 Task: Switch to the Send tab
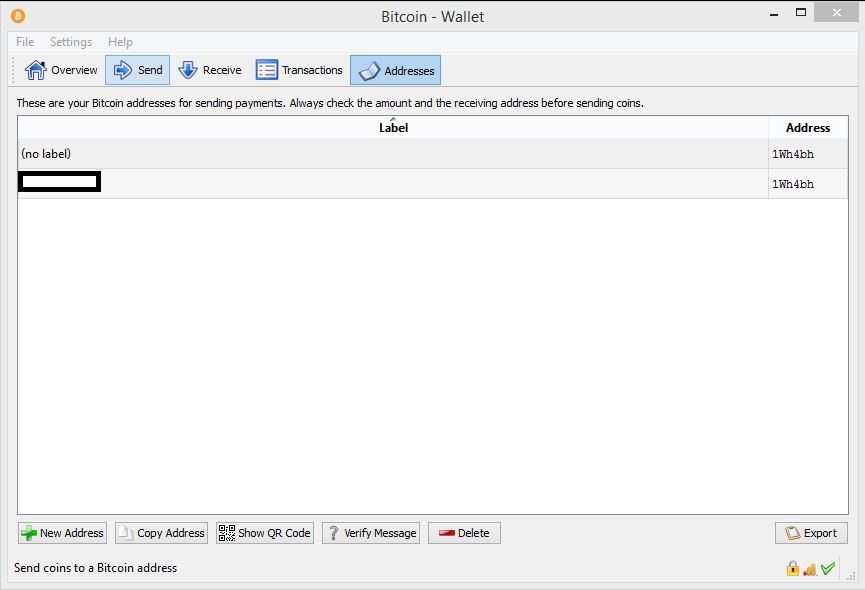tap(137, 70)
